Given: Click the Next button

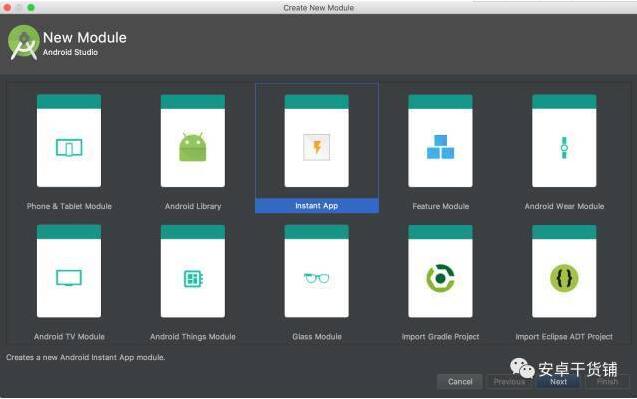Looking at the screenshot, I should [x=558, y=382].
